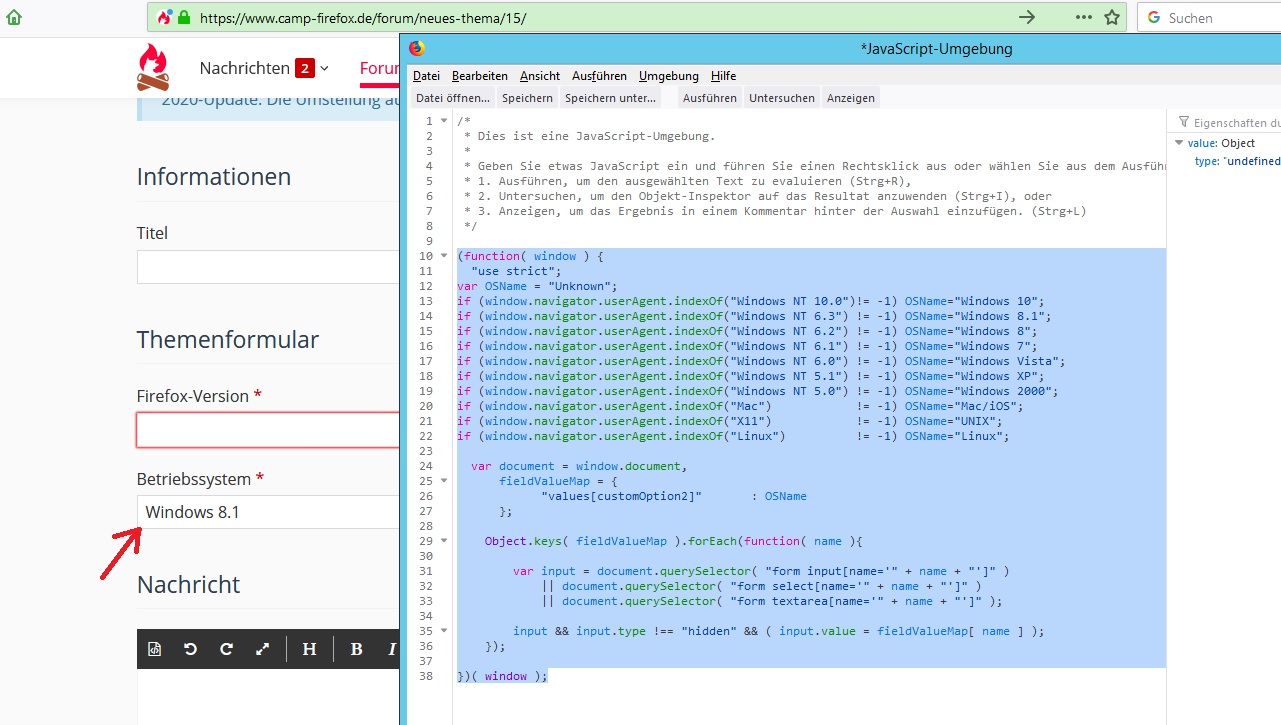
Task: Fold the function block at line 10
Action: (444, 256)
